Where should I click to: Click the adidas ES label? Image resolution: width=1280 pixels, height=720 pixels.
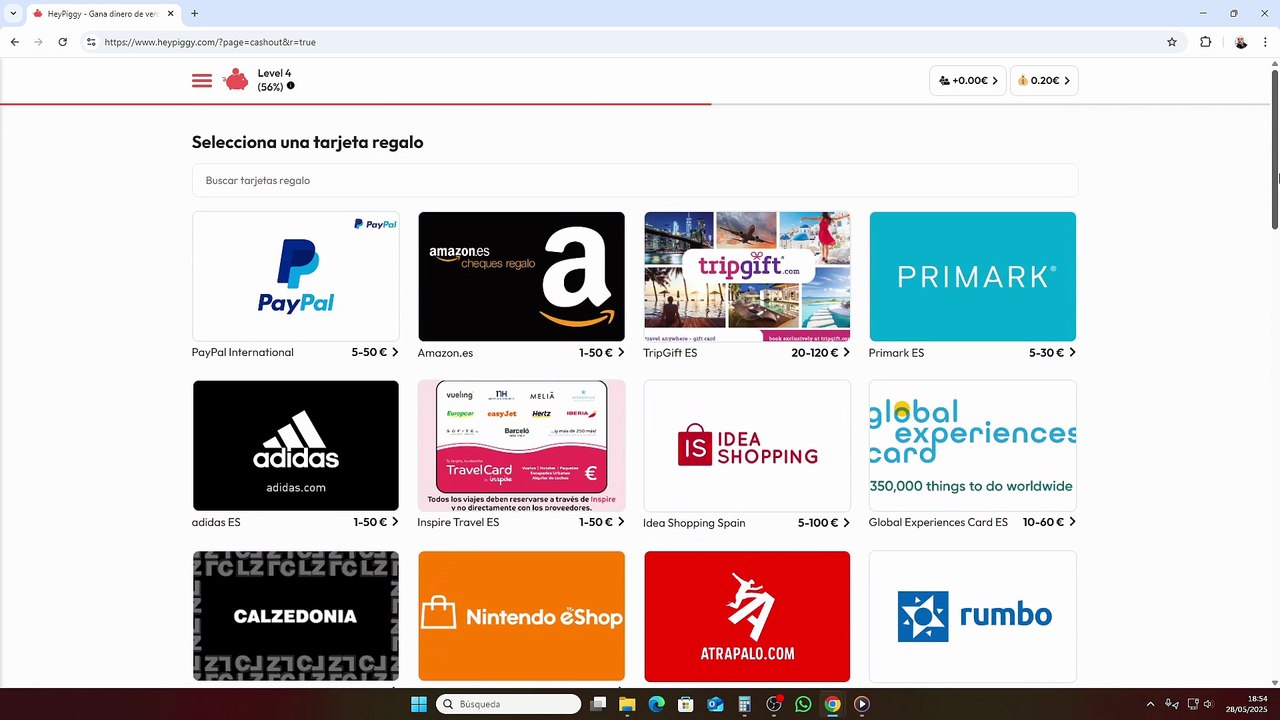click(x=216, y=523)
